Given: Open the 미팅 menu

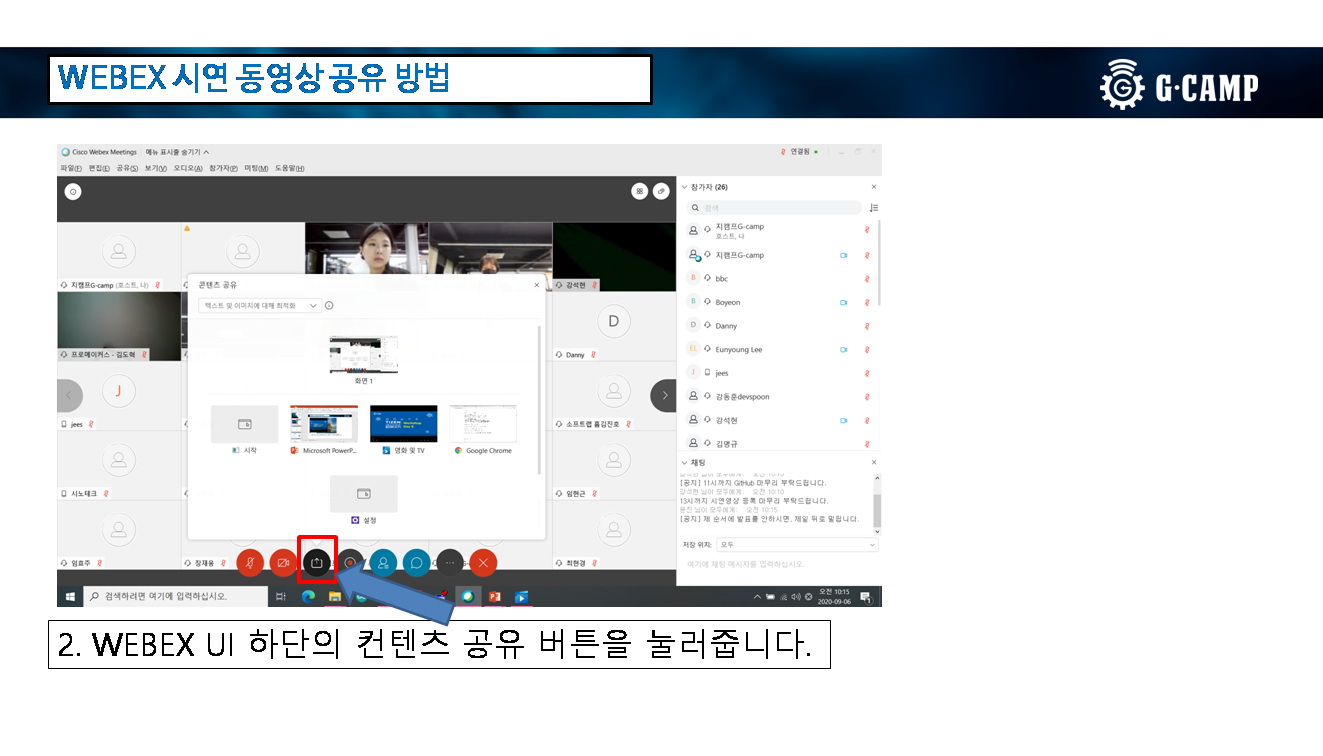Looking at the screenshot, I should tap(256, 168).
